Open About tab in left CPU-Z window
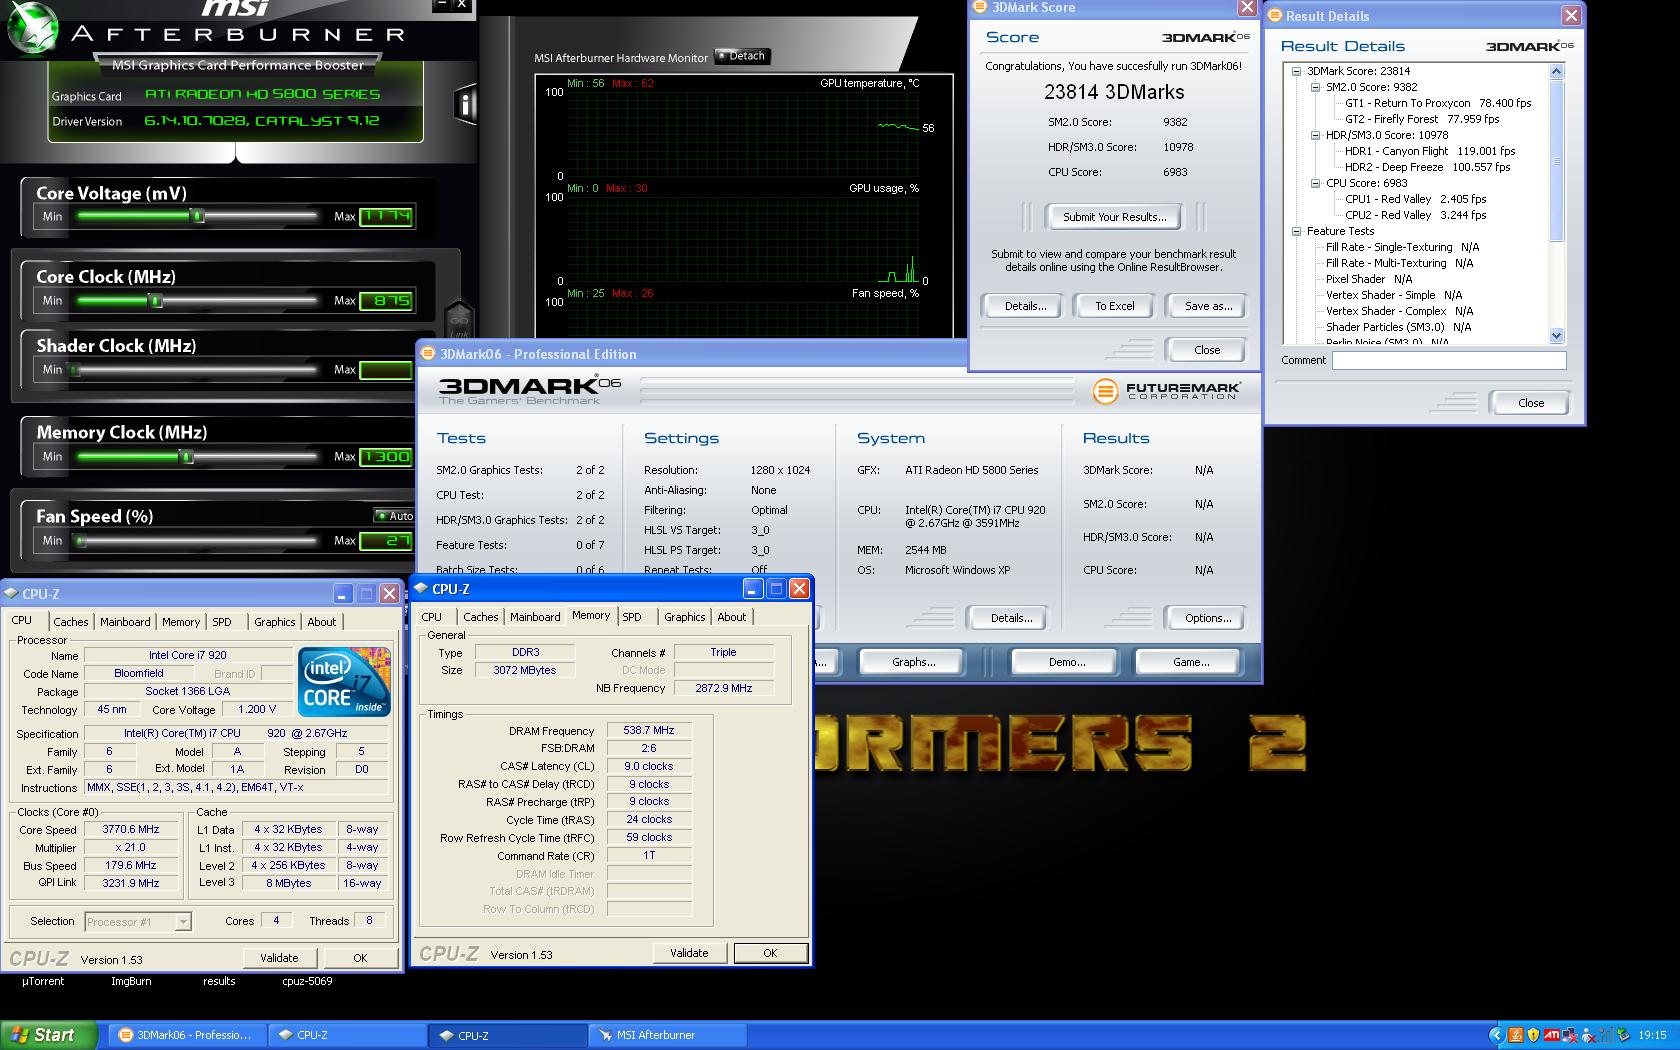Screen dimensions: 1680x1050 (321, 622)
